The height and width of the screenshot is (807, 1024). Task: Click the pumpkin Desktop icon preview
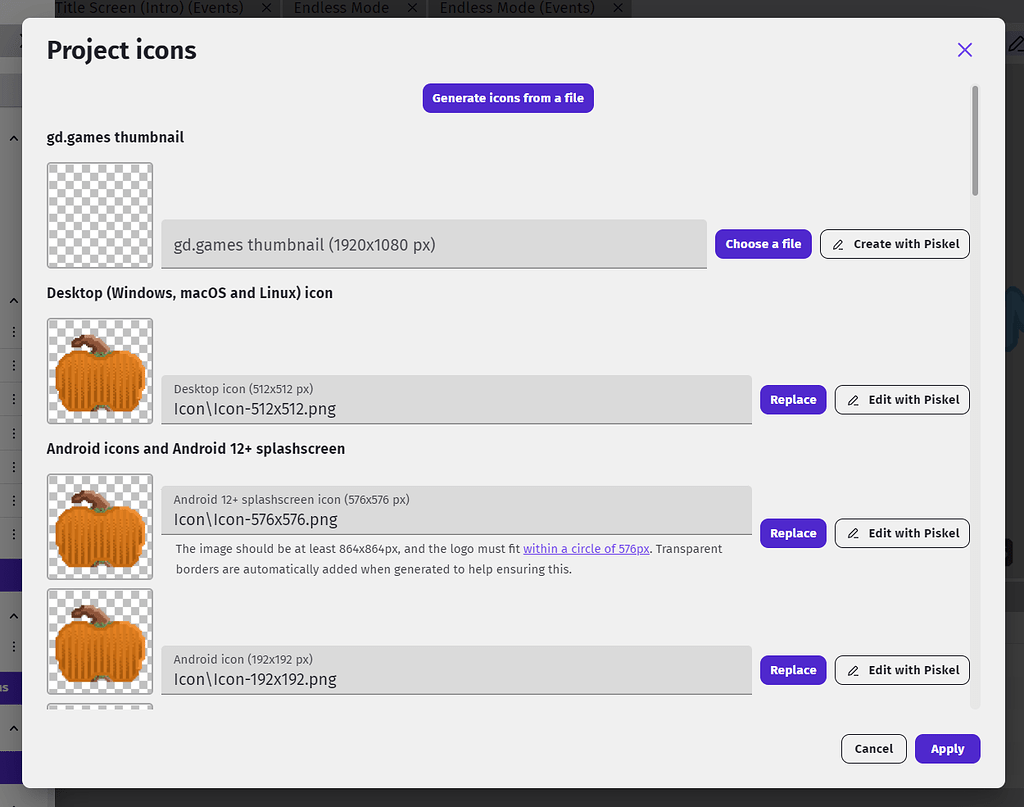pos(99,371)
